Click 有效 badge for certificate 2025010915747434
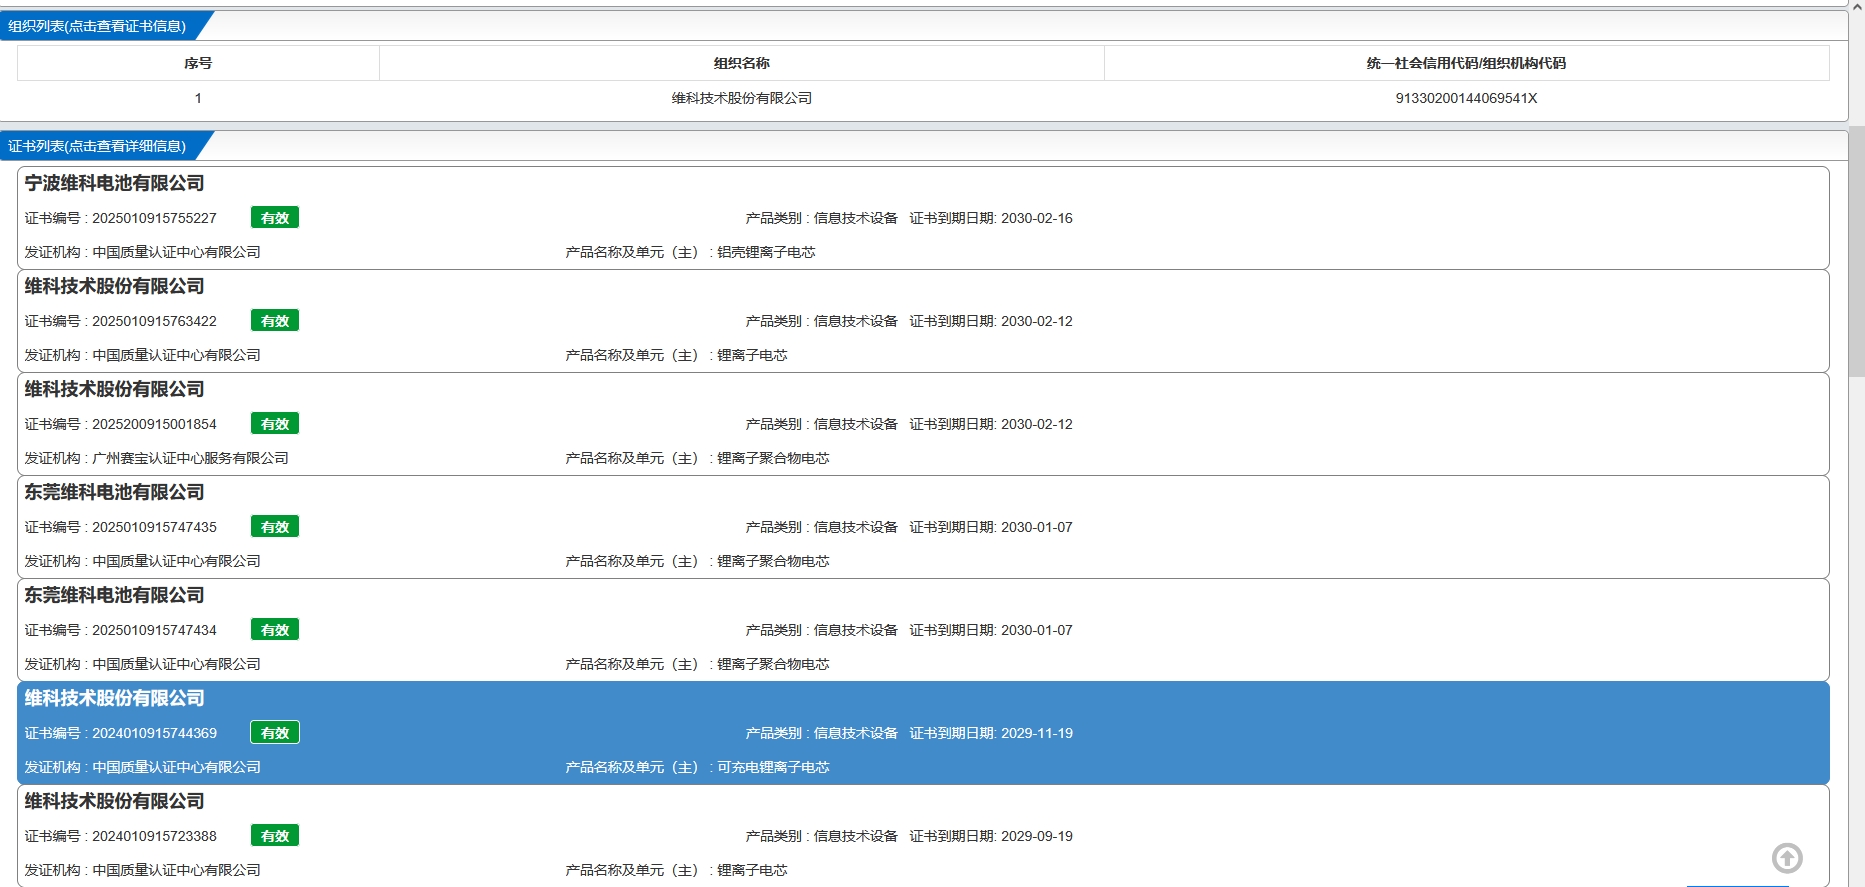Viewport: 1865px width, 887px height. [x=275, y=630]
